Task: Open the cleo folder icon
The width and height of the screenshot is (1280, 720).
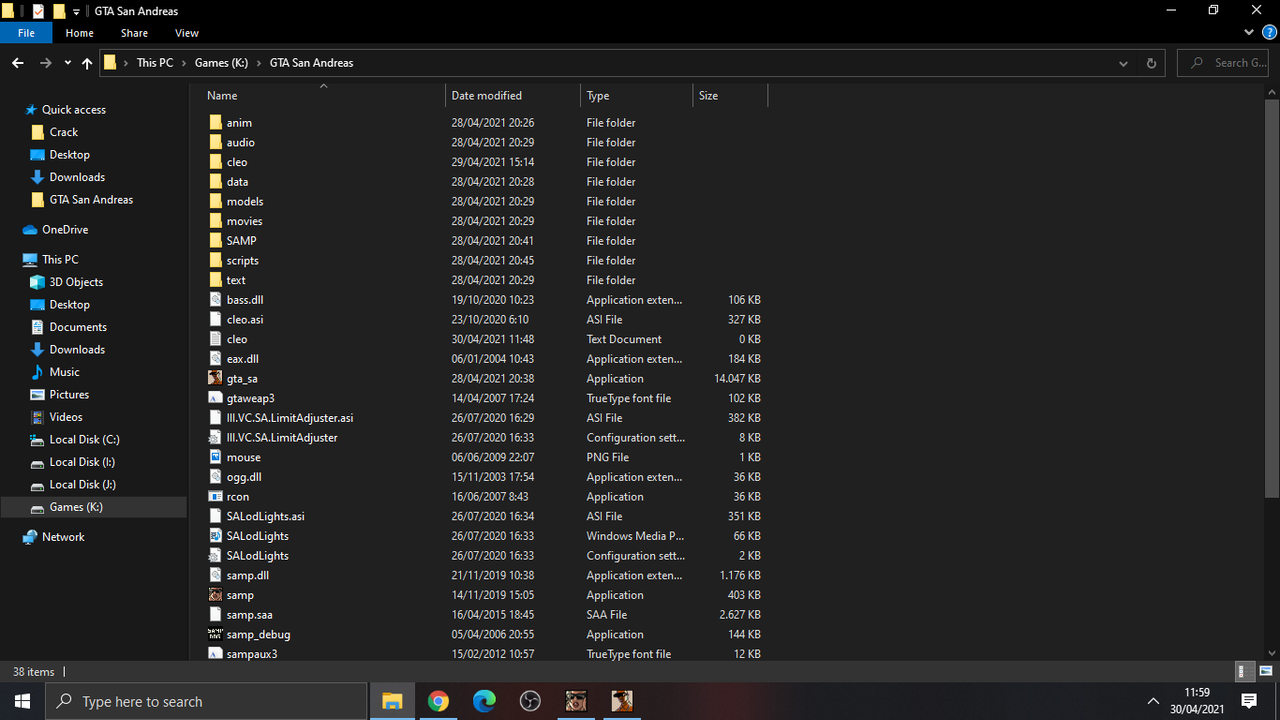Action: (215, 161)
